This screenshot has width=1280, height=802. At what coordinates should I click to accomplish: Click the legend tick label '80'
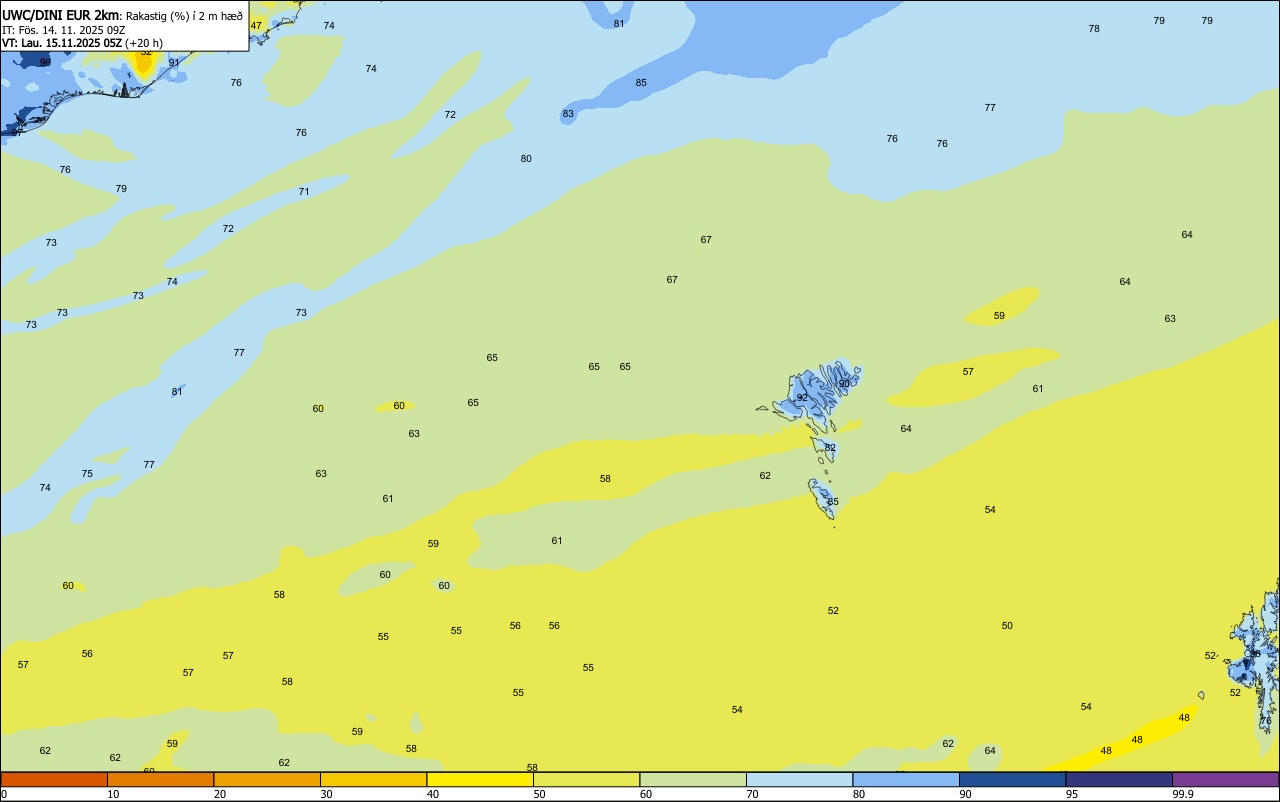click(858, 794)
